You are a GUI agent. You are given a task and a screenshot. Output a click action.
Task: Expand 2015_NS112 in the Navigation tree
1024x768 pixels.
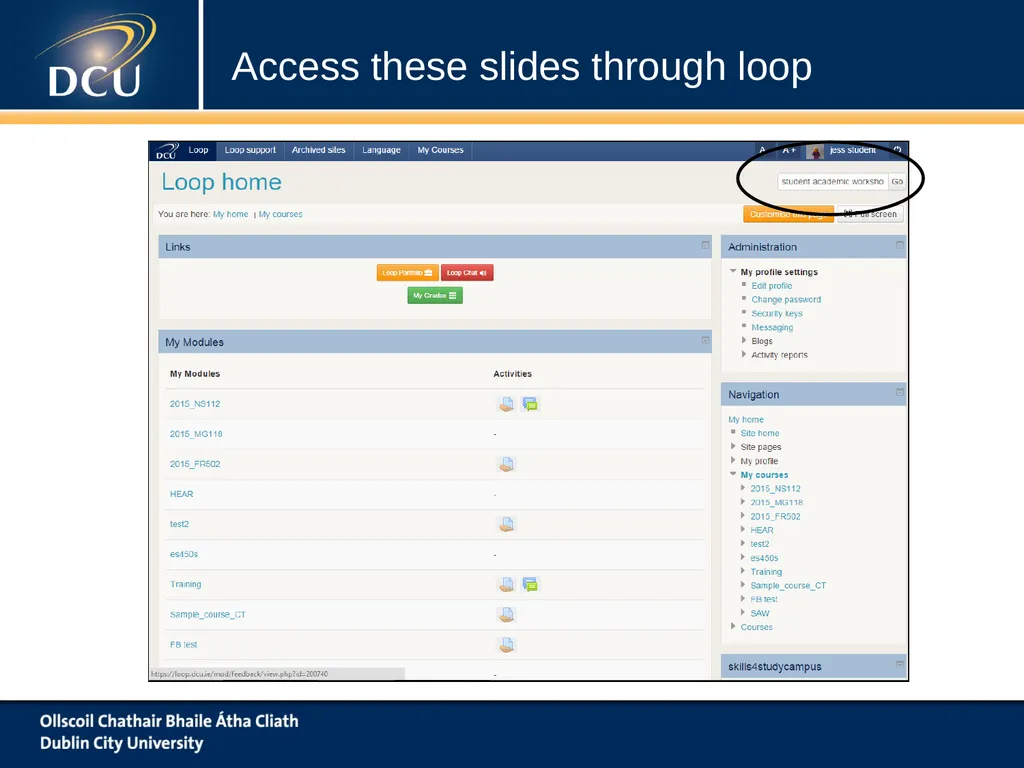coord(743,488)
